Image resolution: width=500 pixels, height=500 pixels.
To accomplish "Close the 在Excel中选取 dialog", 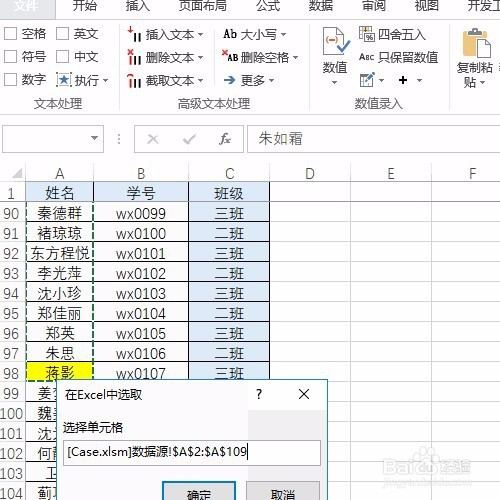I will [x=304, y=394].
